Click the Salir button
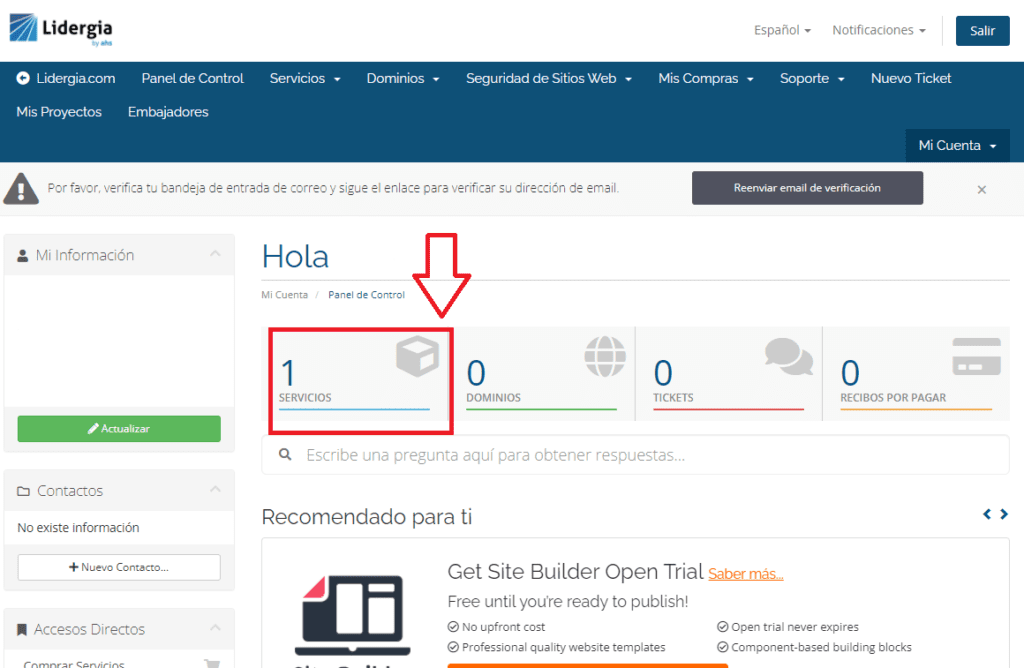 982,31
